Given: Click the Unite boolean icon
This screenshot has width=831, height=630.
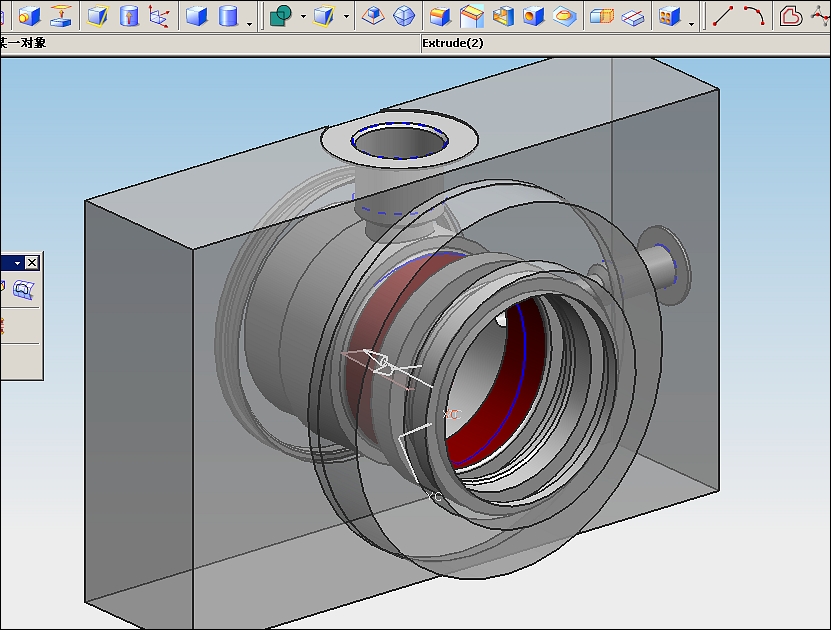Looking at the screenshot, I should pos(281,15).
